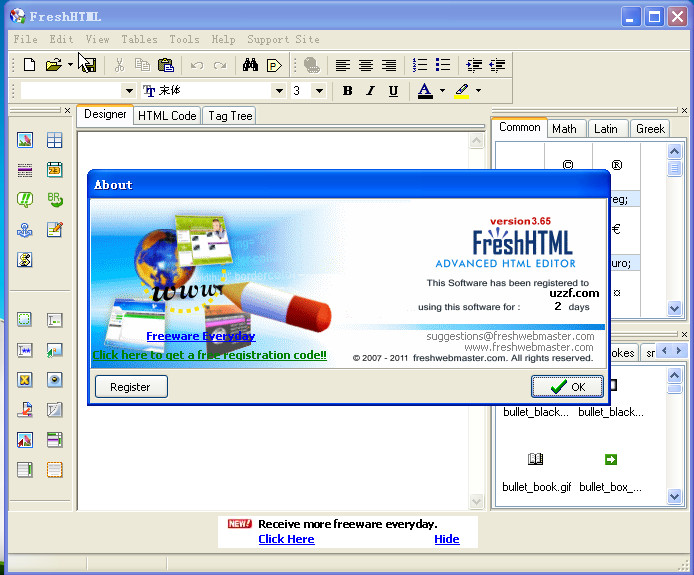Toggle underline formatting
Image resolution: width=694 pixels, height=575 pixels.
coord(393,91)
